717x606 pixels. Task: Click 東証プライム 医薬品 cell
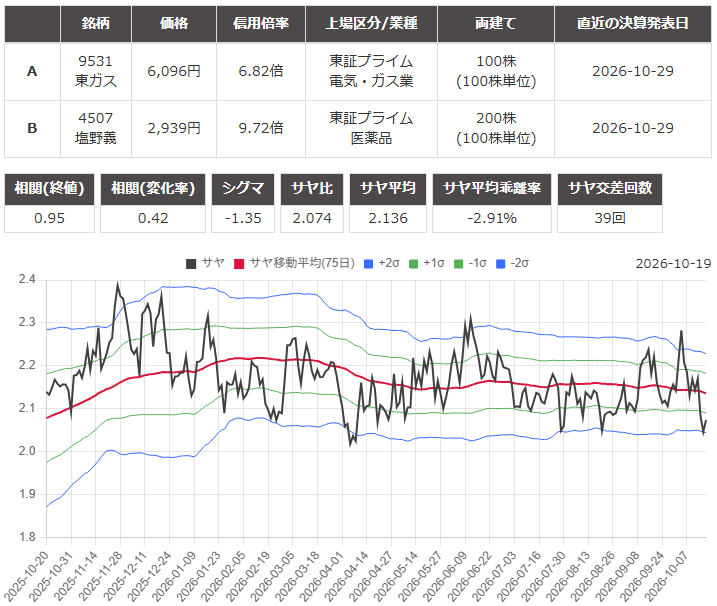click(x=371, y=129)
